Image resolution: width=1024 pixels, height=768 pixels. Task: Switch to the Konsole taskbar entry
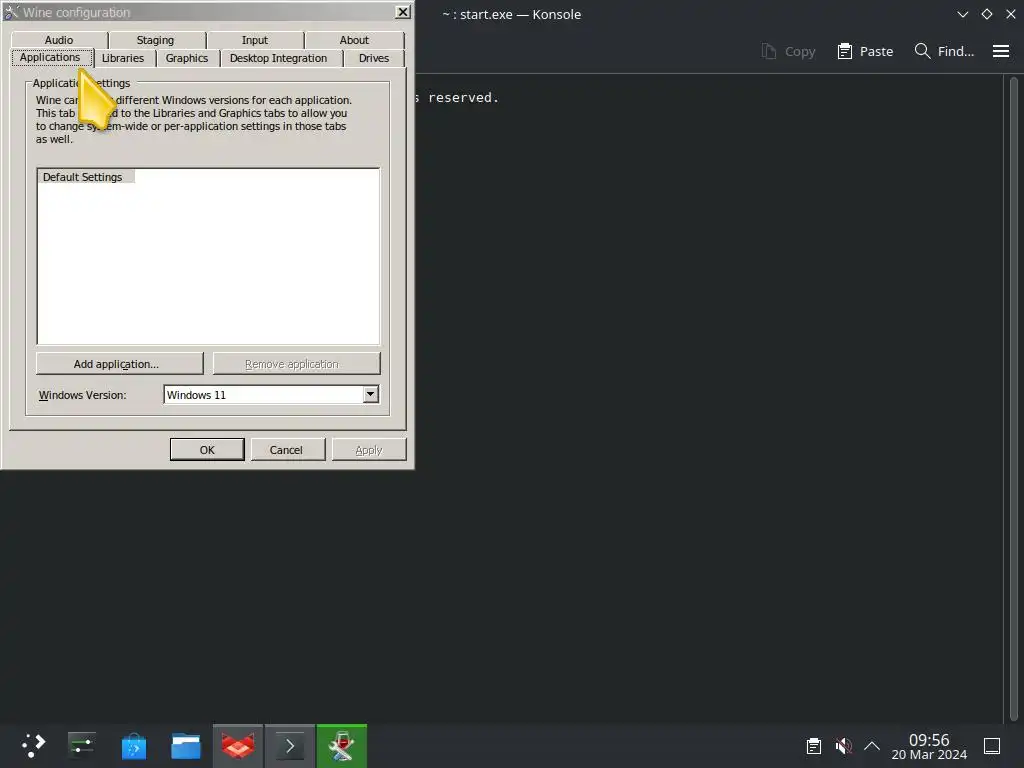coord(290,746)
